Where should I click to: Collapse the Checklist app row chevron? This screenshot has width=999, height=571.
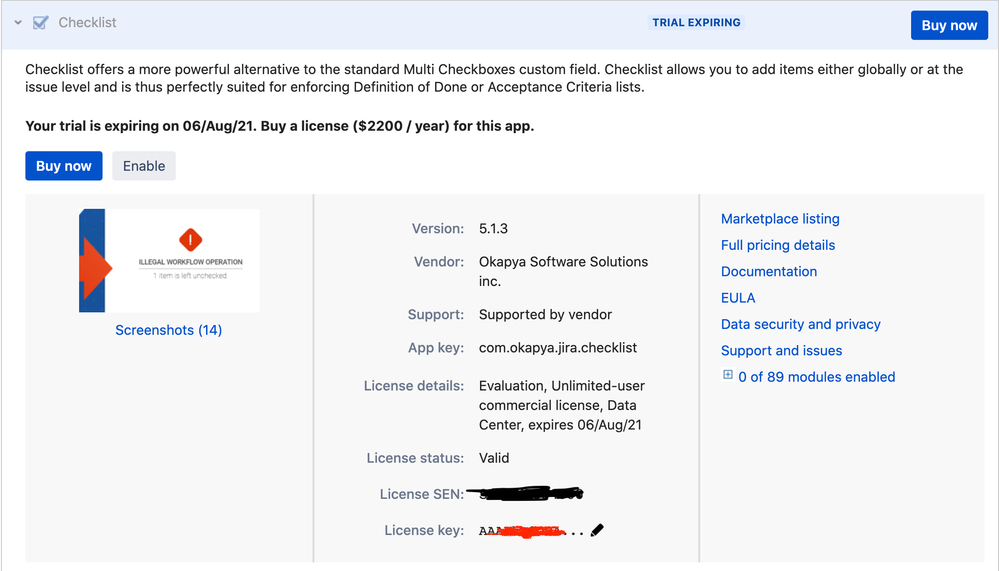point(18,23)
